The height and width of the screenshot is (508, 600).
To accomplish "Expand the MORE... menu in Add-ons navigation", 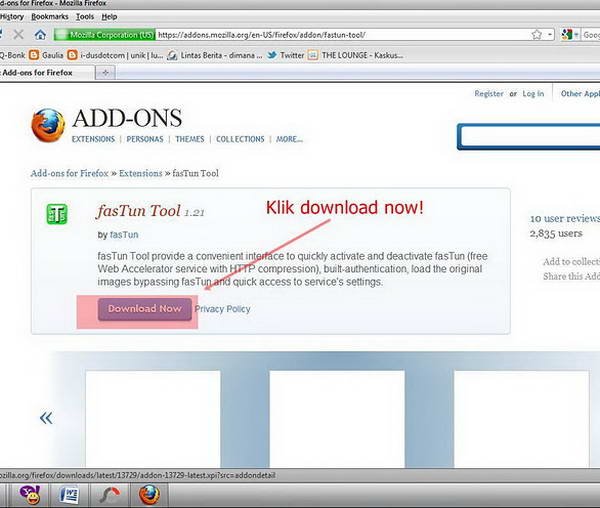I will coord(289,139).
